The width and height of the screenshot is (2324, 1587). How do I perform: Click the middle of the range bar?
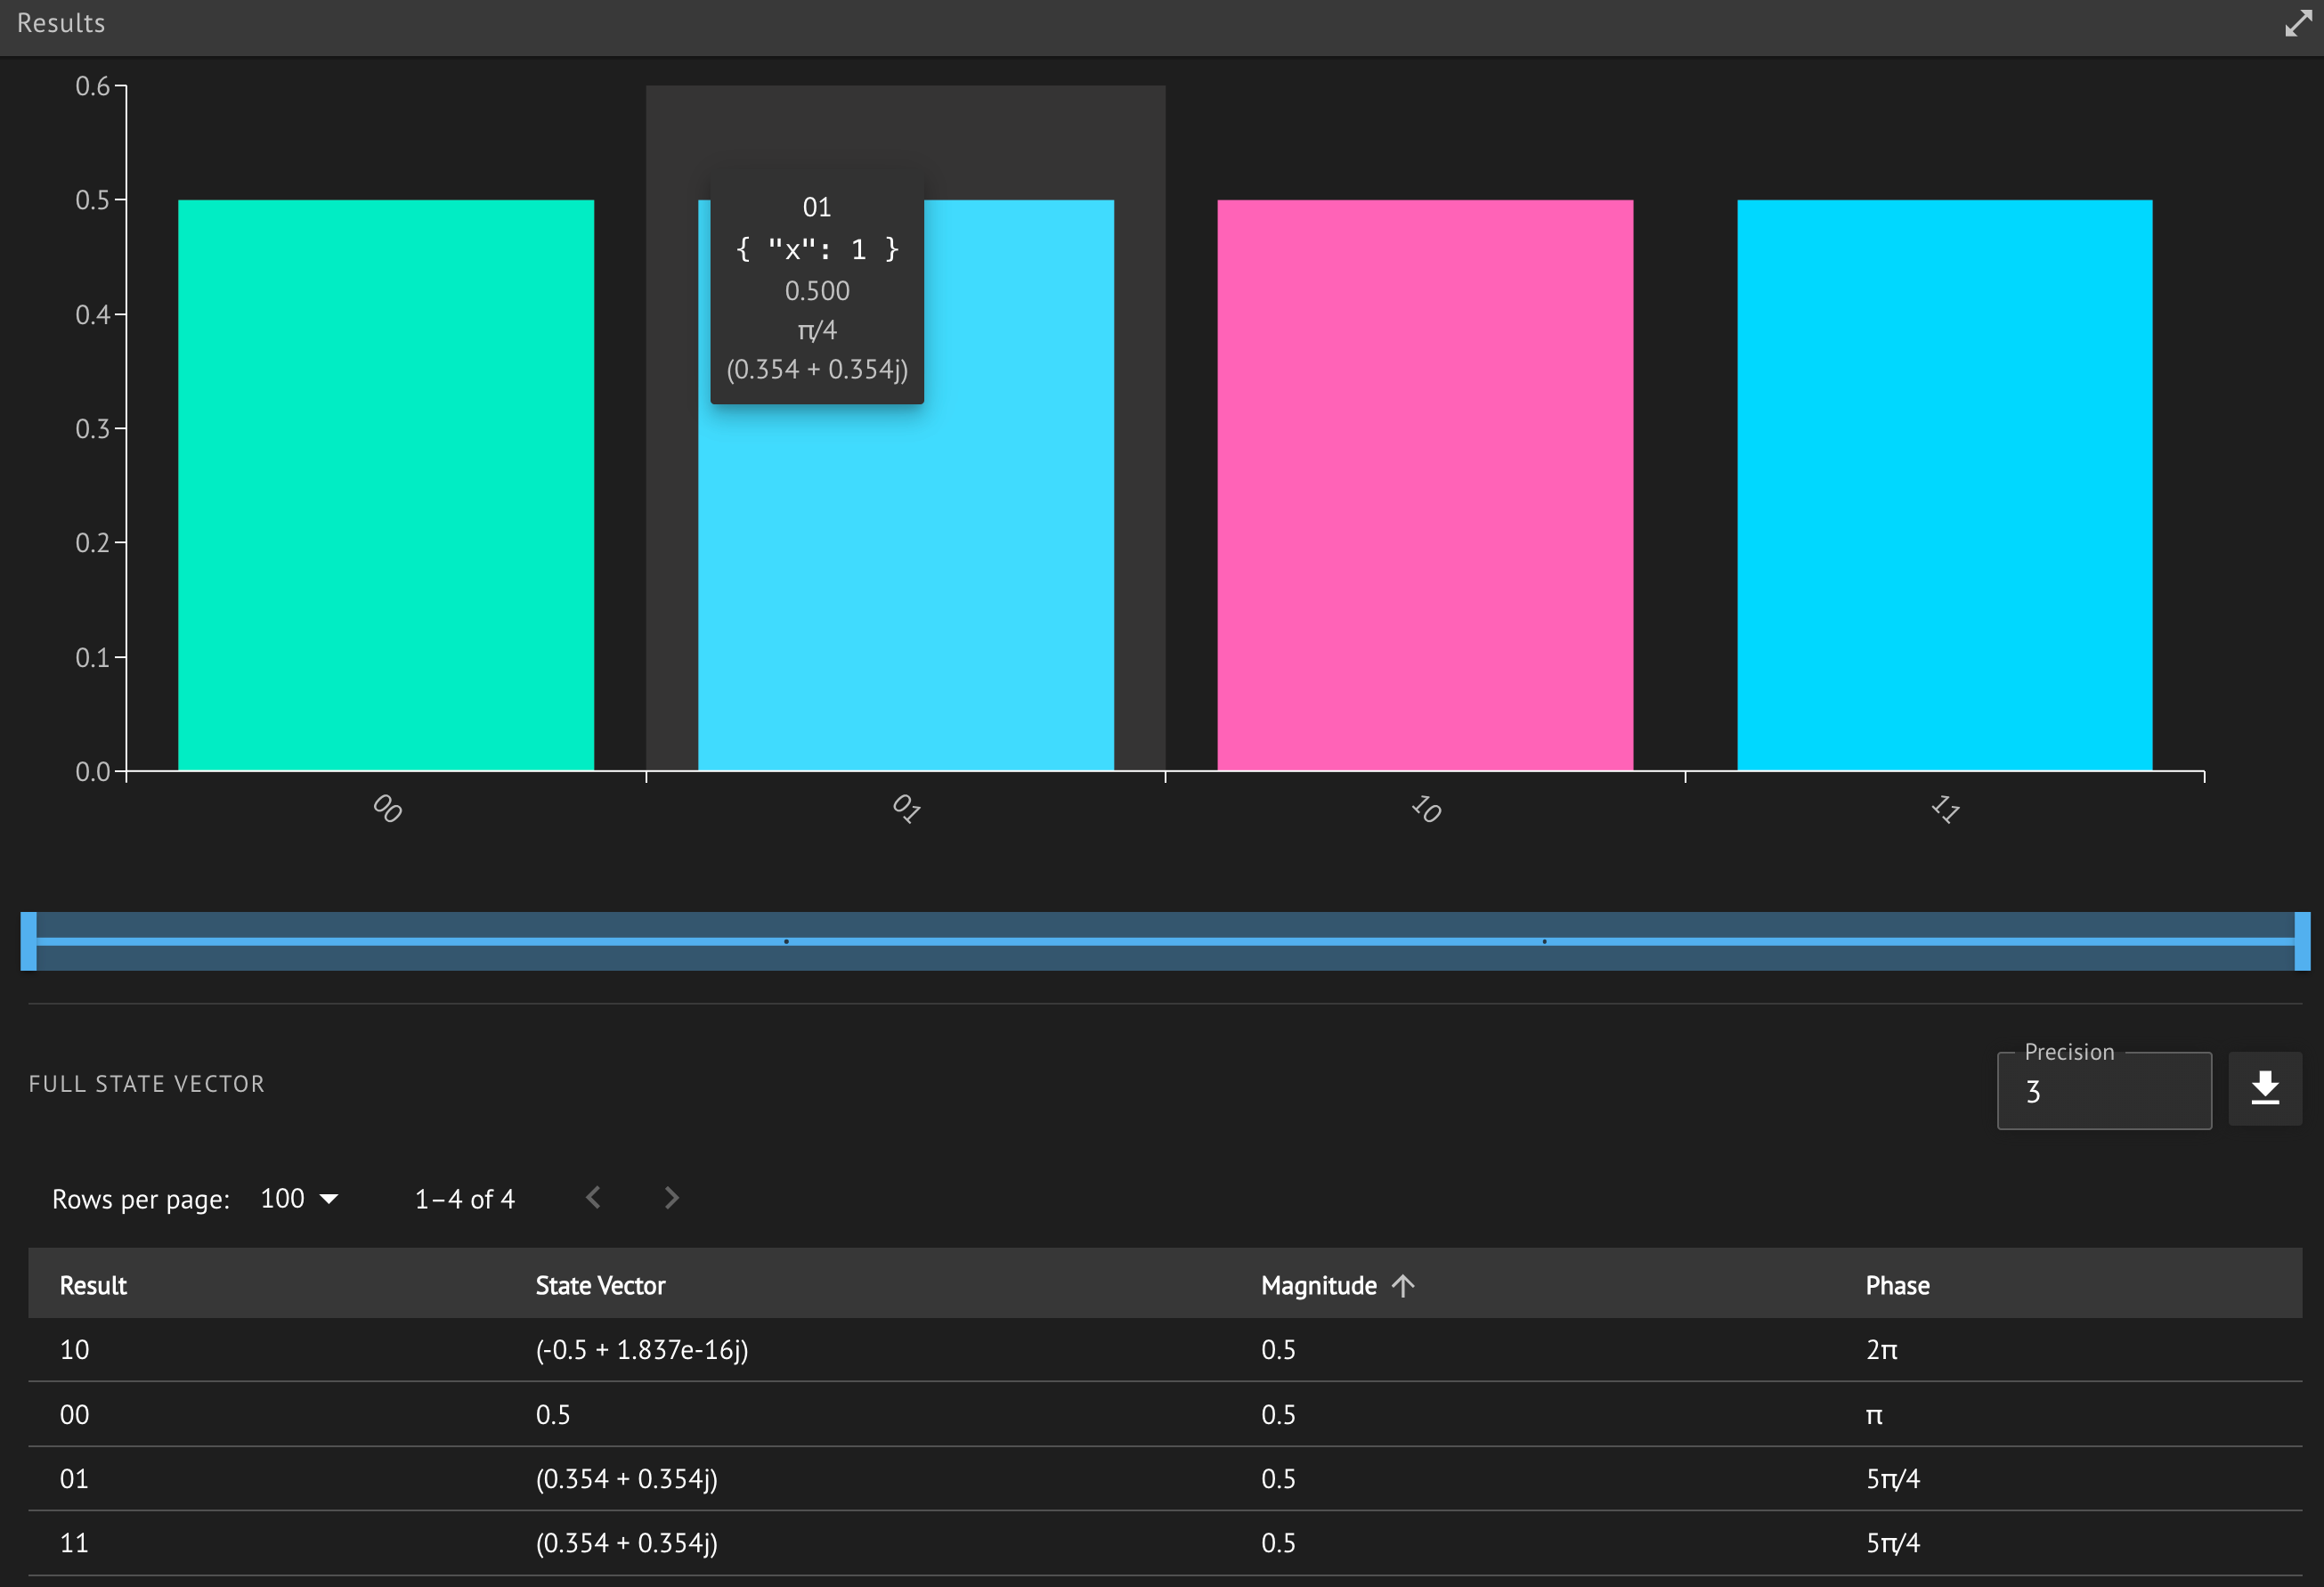[x=1165, y=941]
